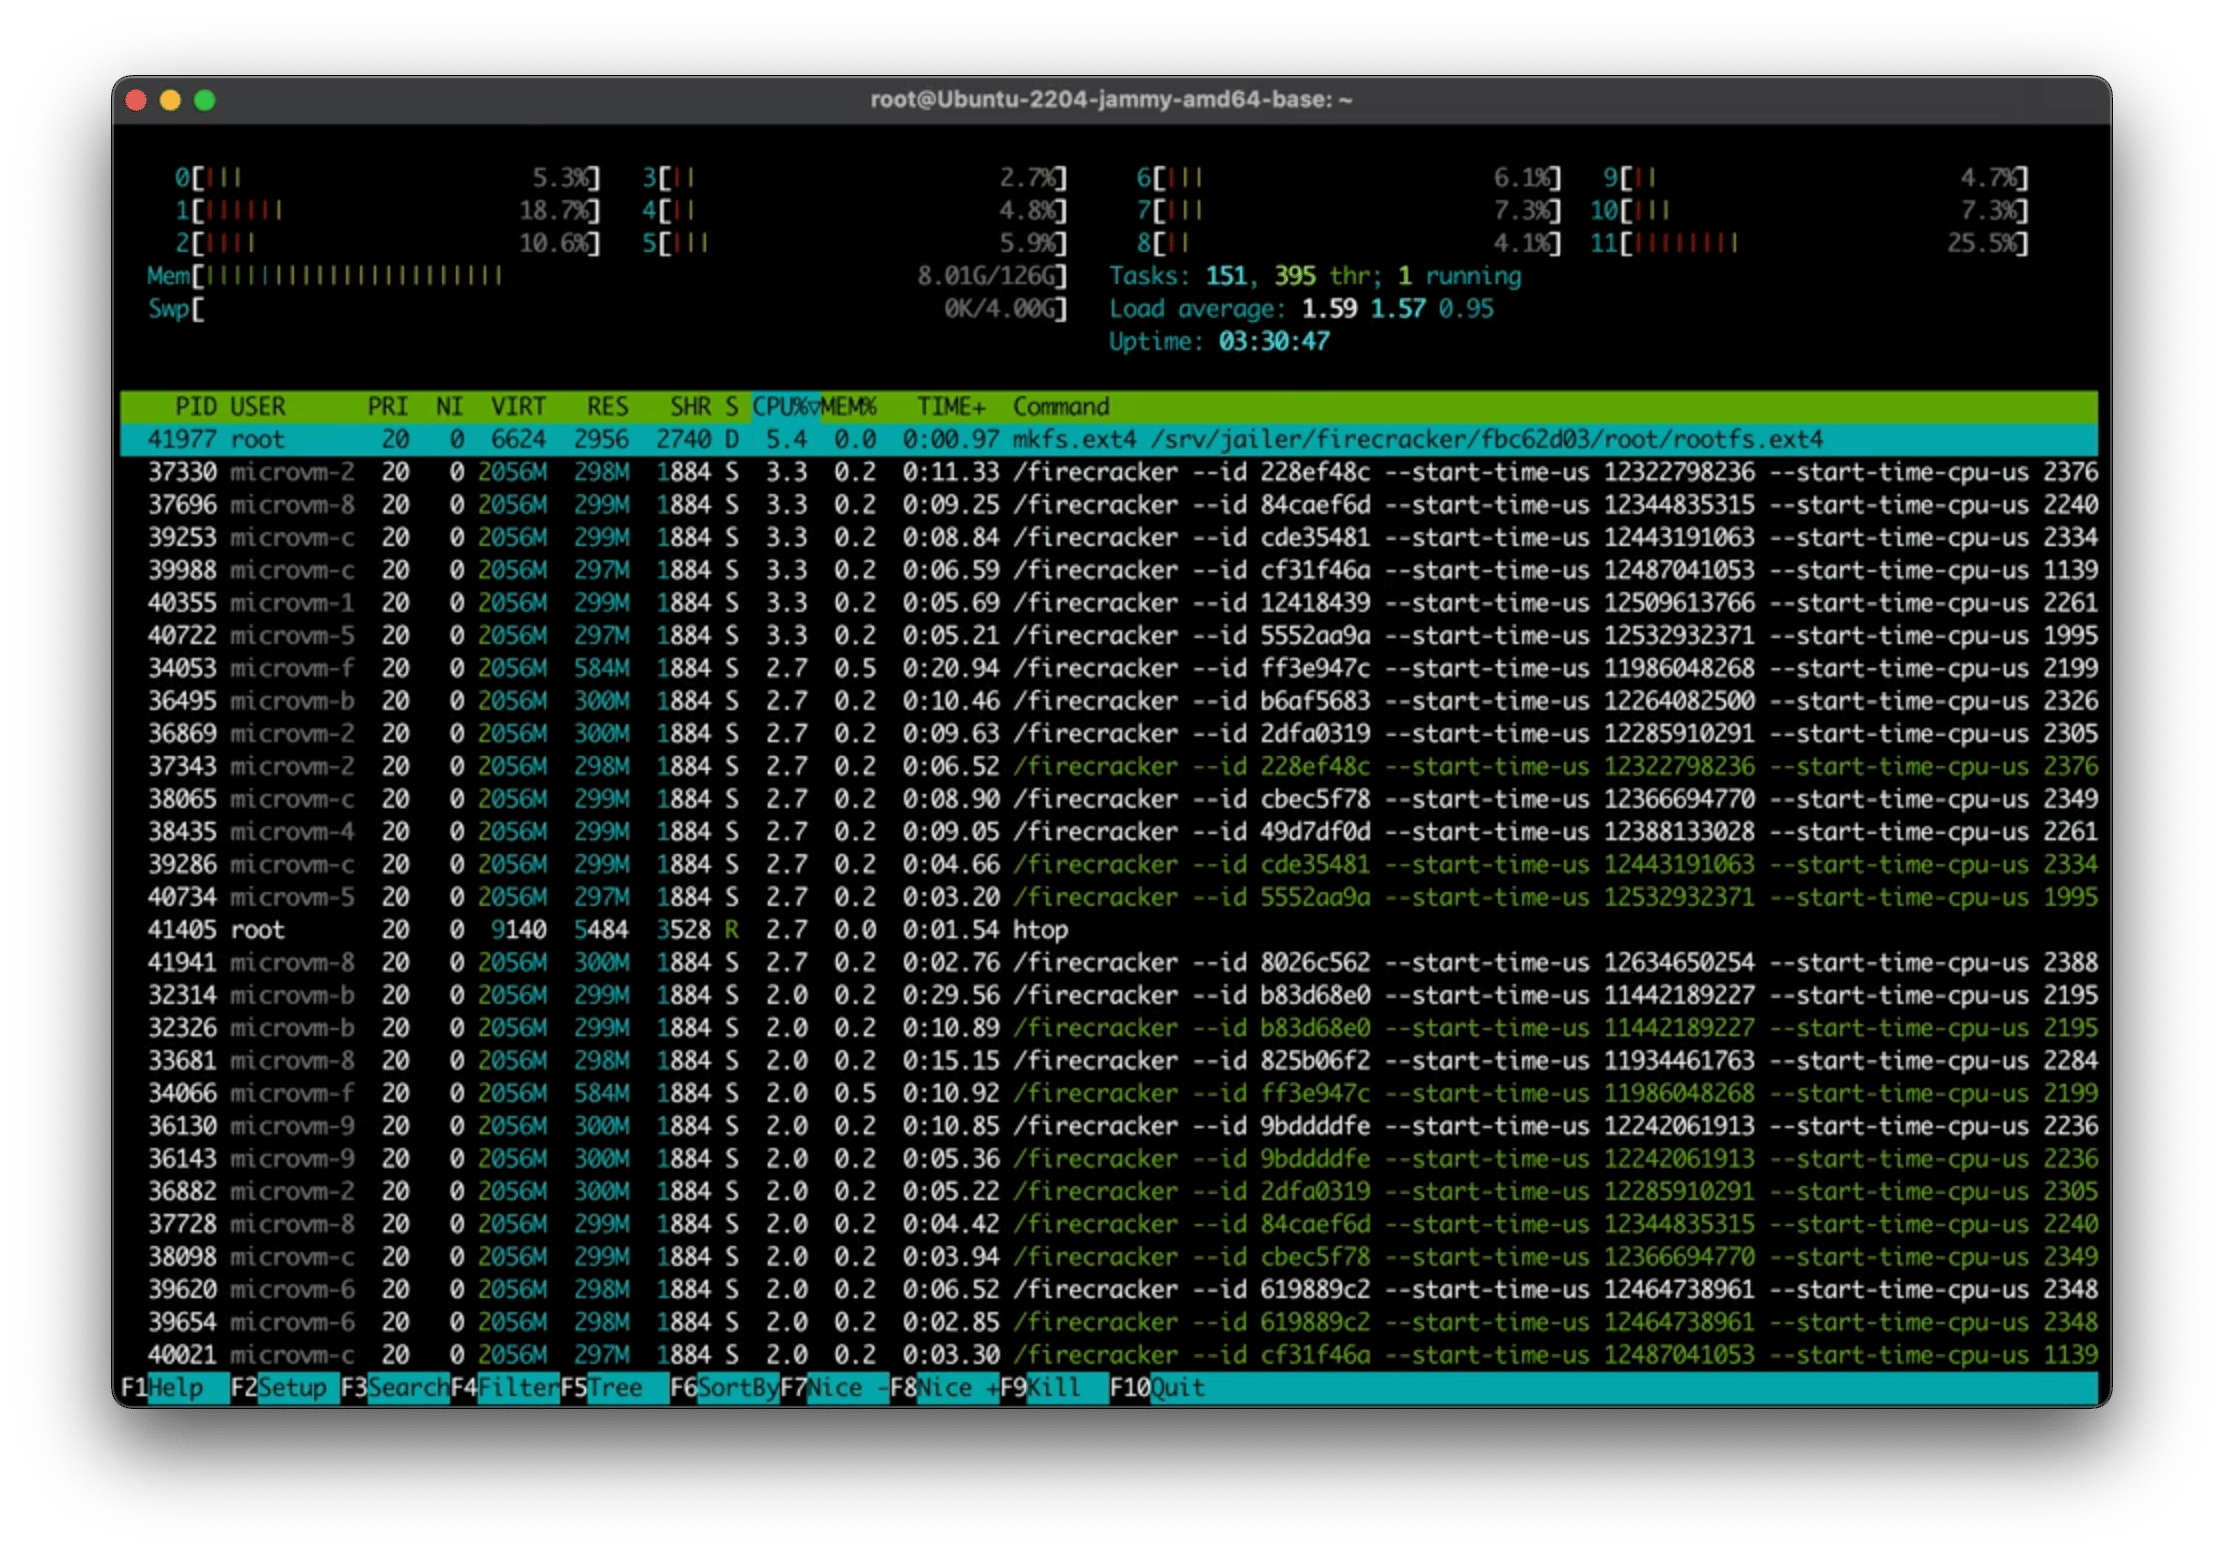Click the yellow minimize window button
Viewport: 2224px width, 1556px height.
(170, 100)
